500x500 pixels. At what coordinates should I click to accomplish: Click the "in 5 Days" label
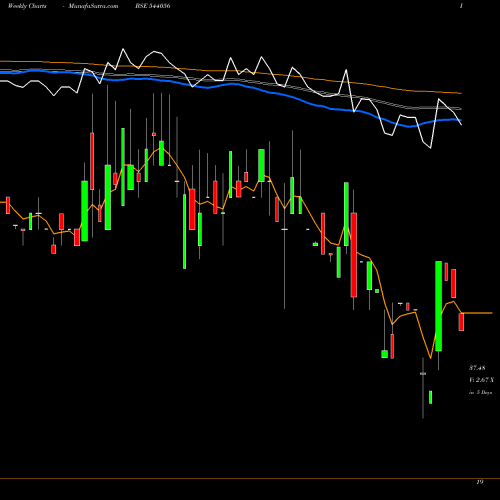point(481,393)
